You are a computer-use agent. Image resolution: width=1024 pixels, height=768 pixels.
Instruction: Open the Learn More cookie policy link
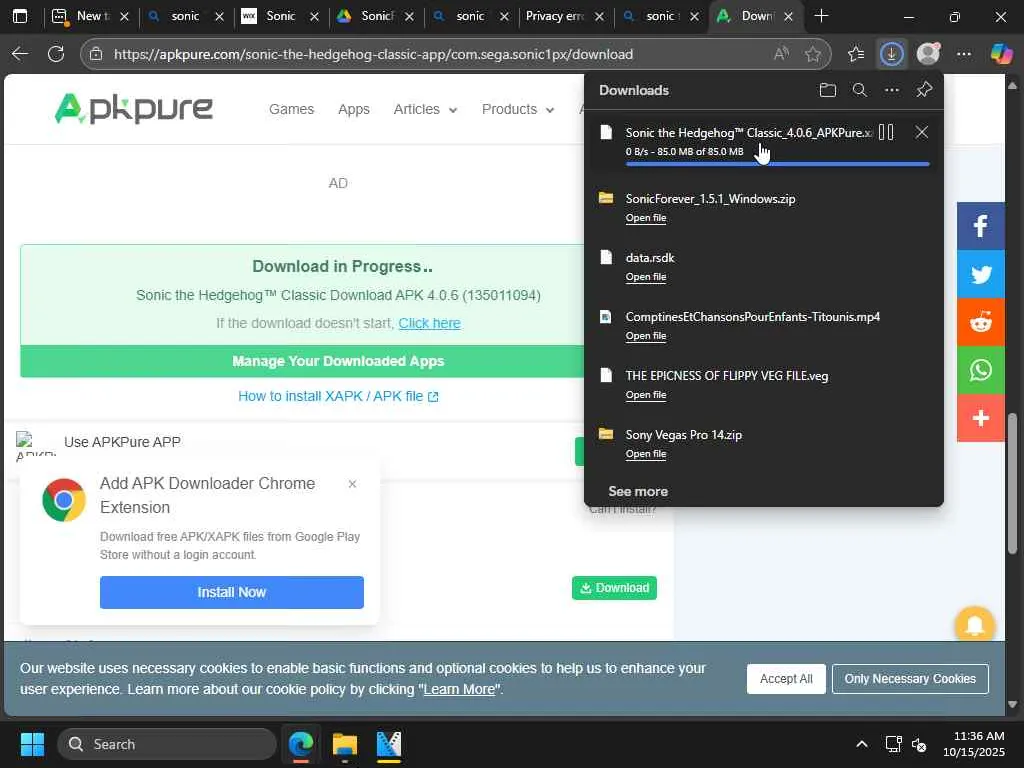(459, 690)
